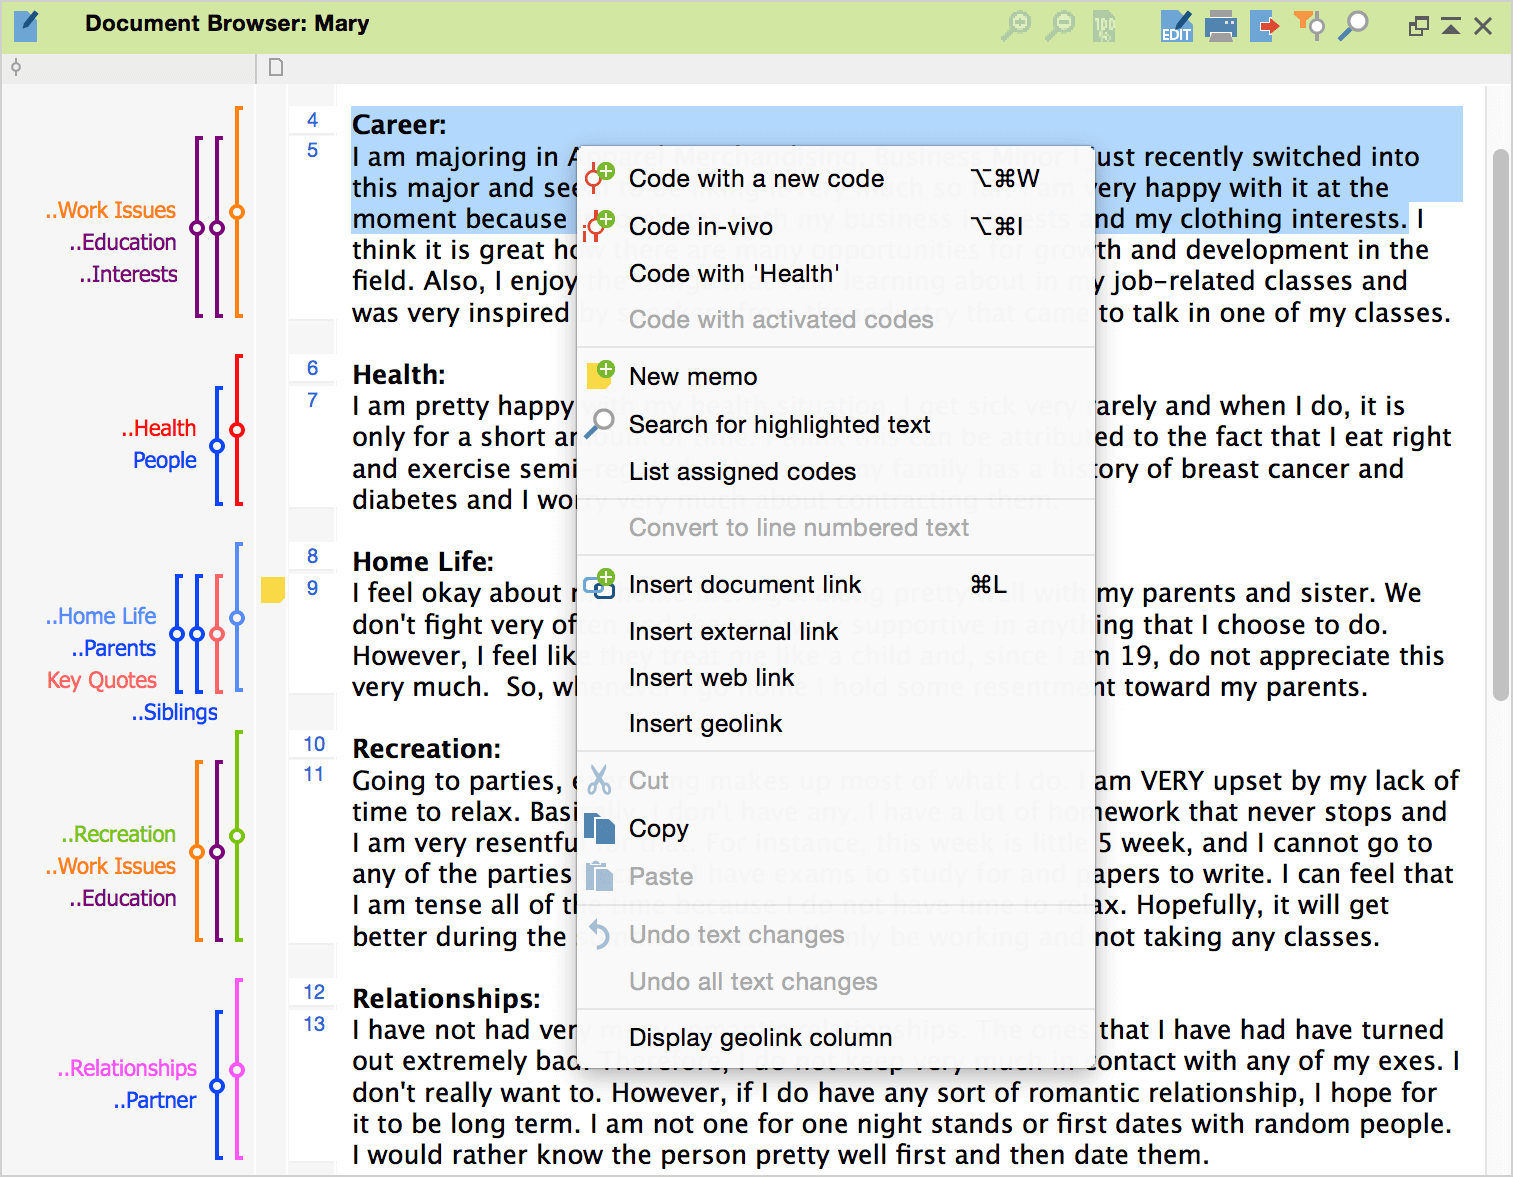Undock the Document Browser window
1513x1177 pixels.
[1418, 26]
